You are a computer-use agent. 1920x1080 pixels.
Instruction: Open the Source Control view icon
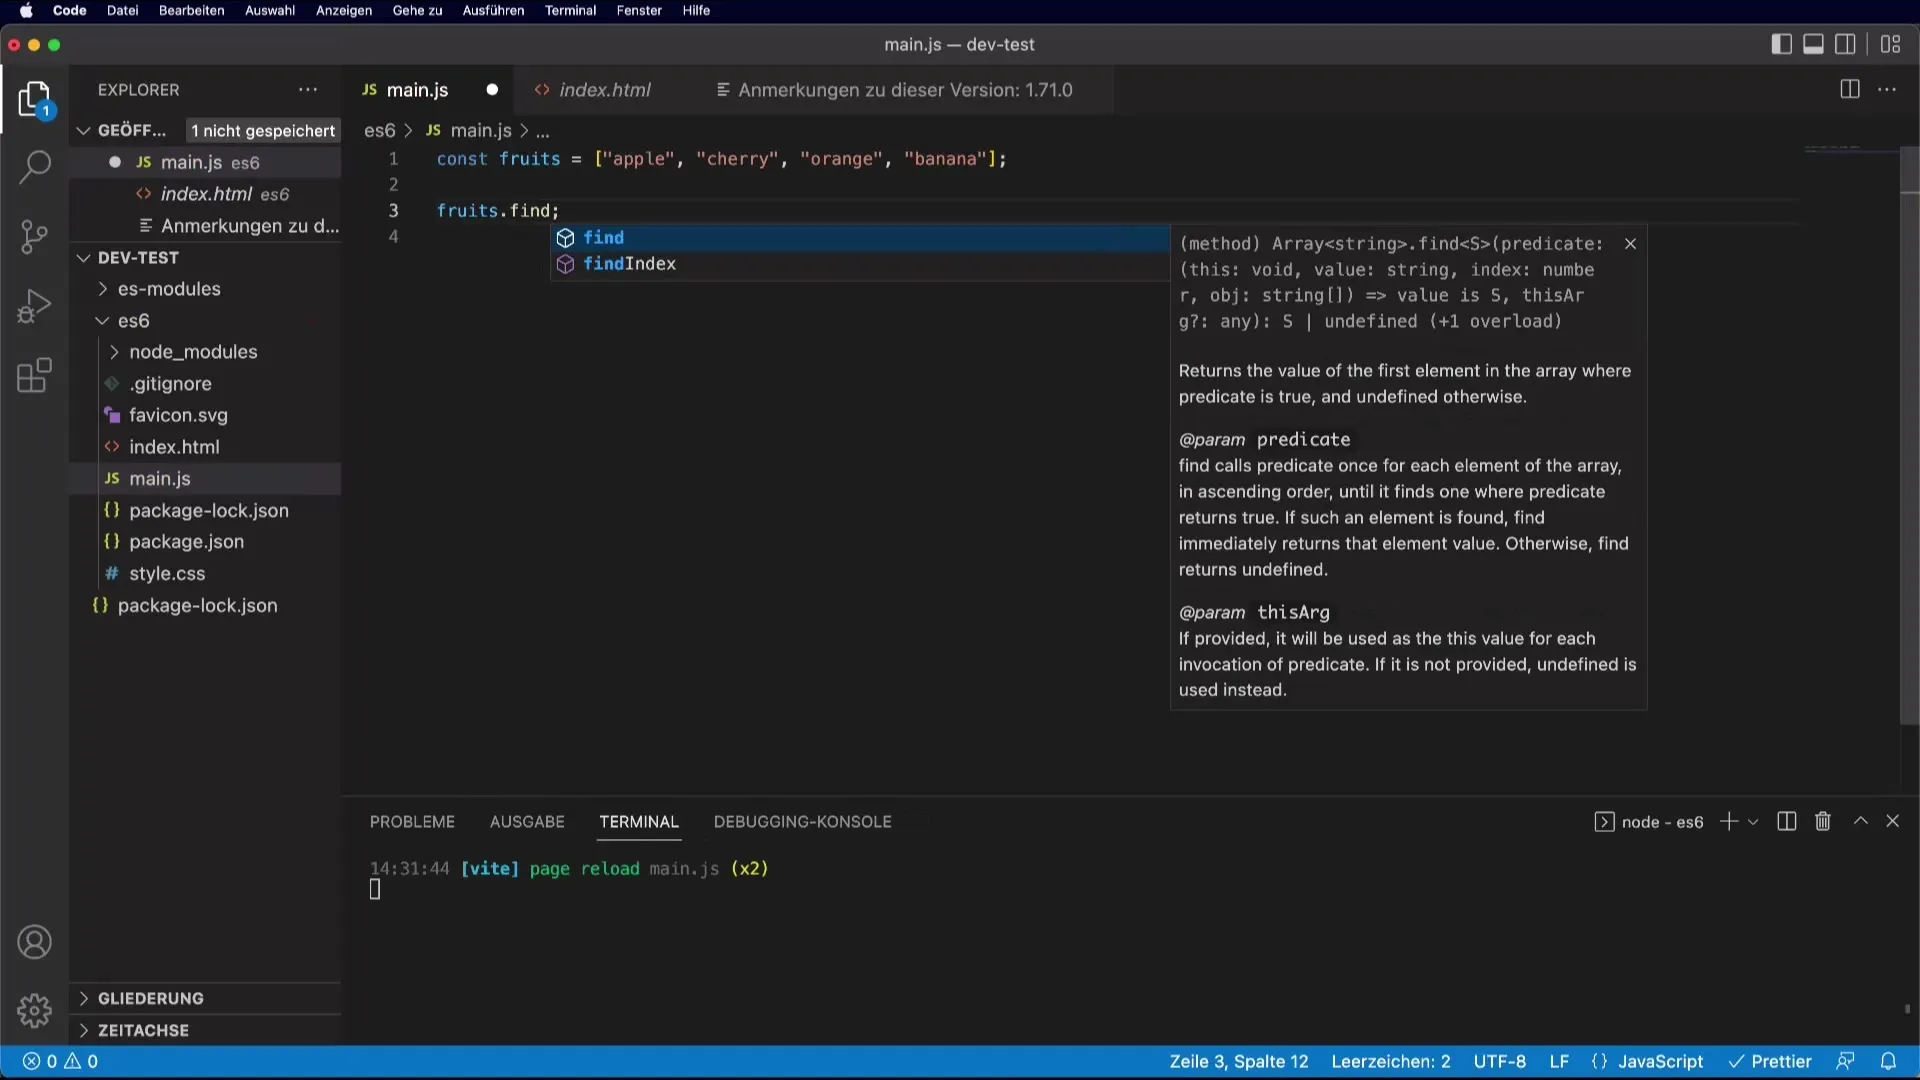point(35,237)
